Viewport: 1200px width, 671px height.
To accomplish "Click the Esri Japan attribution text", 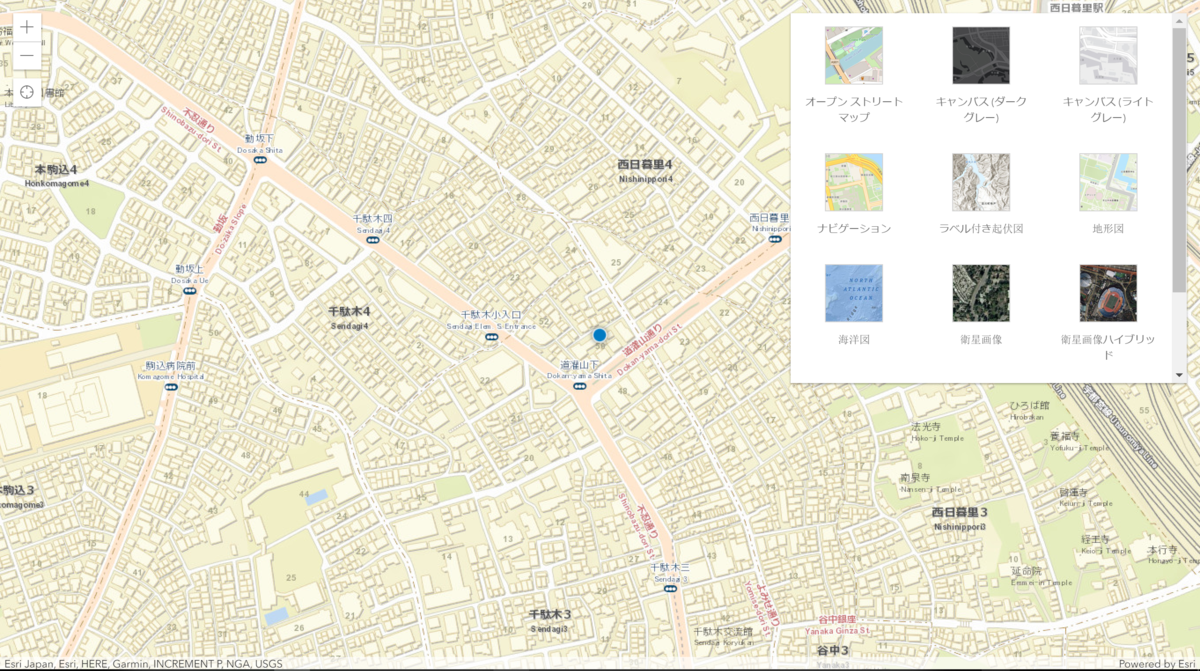I will (x=27, y=664).
